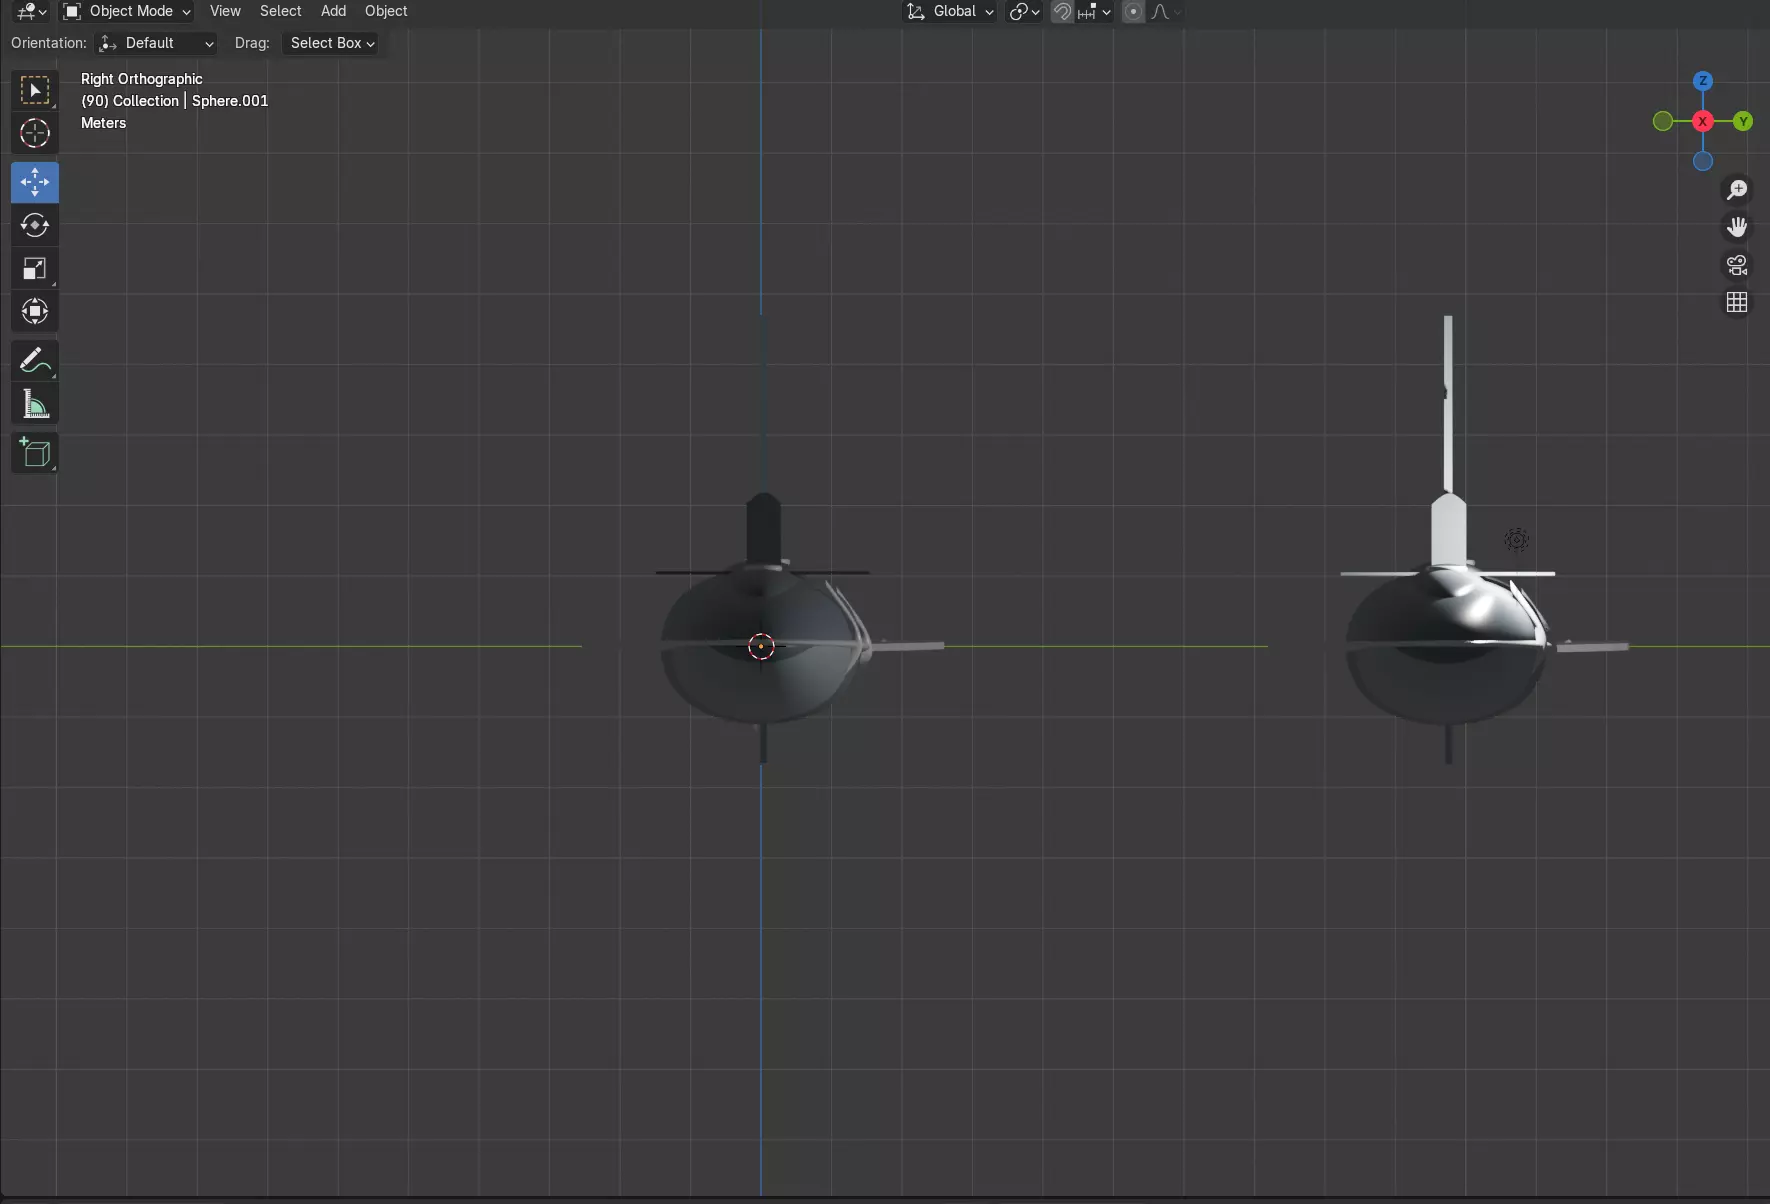Click the 'Right Orthographic' view label
1770x1204 pixels.
[142, 79]
